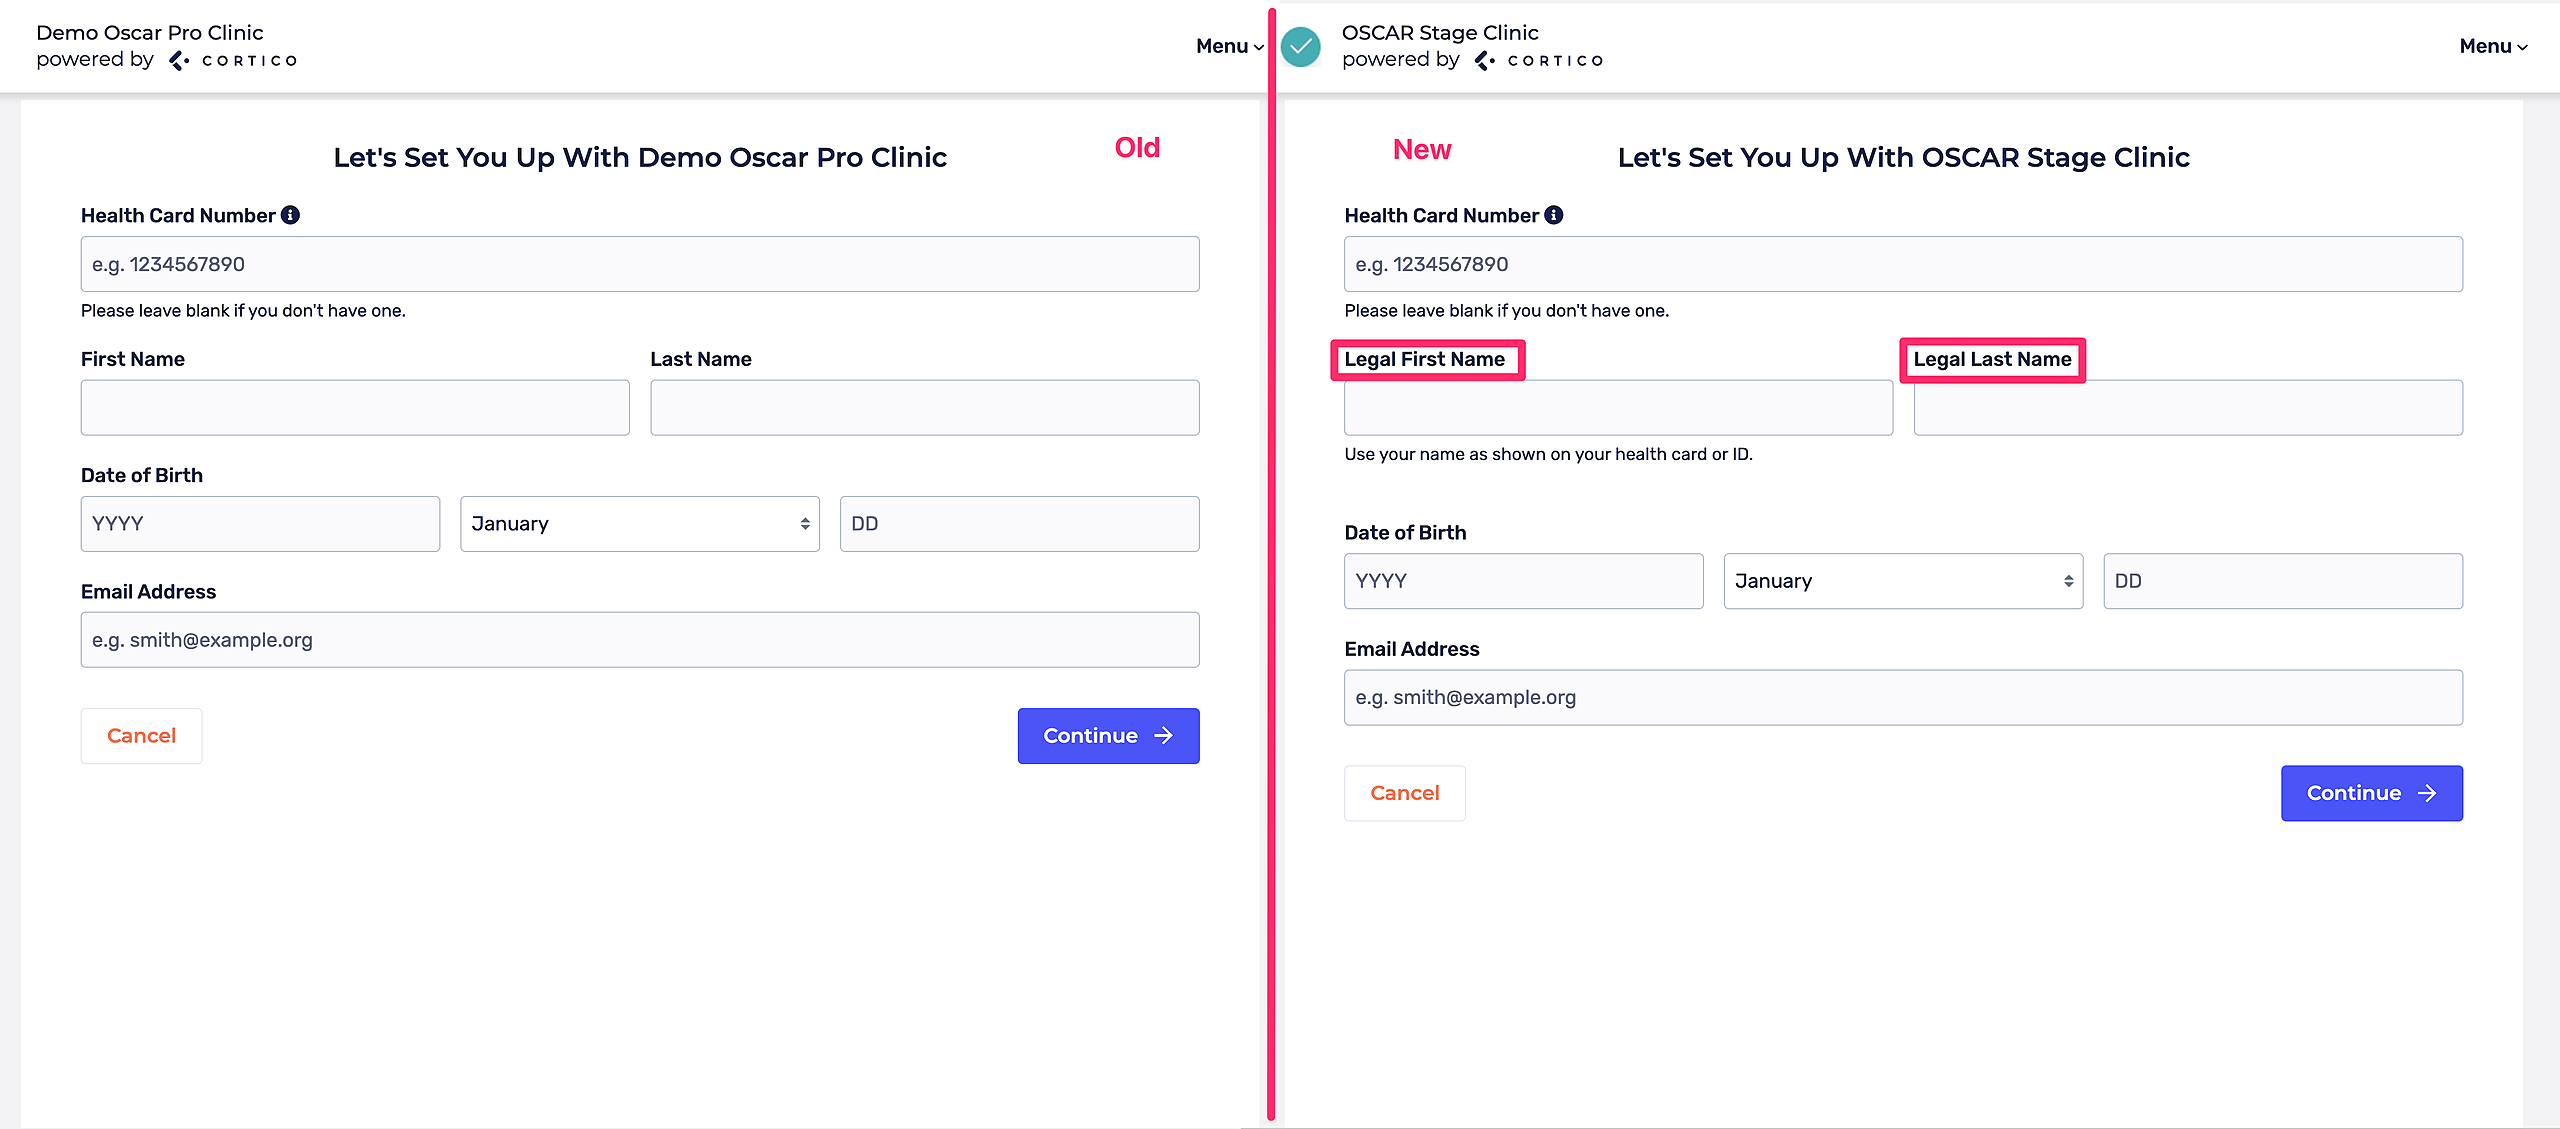This screenshot has width=2560, height=1129.
Task: Click Cancel in the OSCAR Stage Clinic form
Action: coord(1404,793)
